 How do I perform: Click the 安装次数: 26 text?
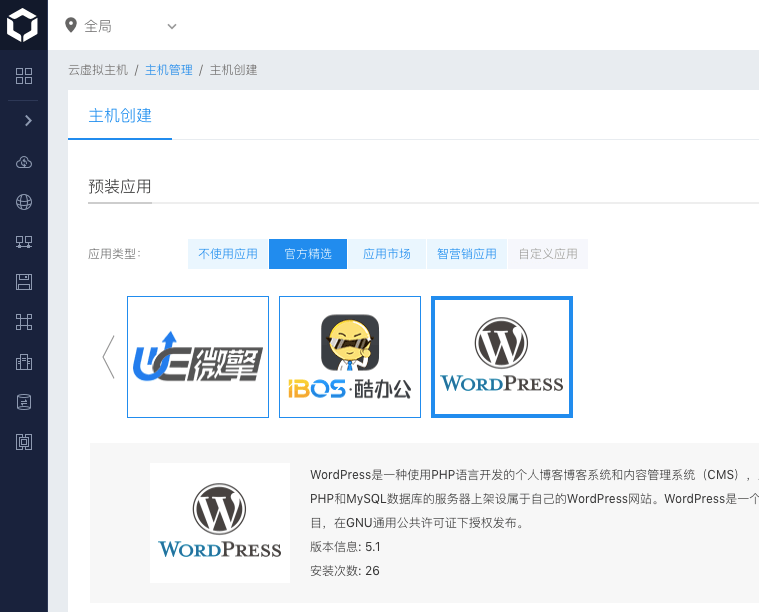point(345,571)
